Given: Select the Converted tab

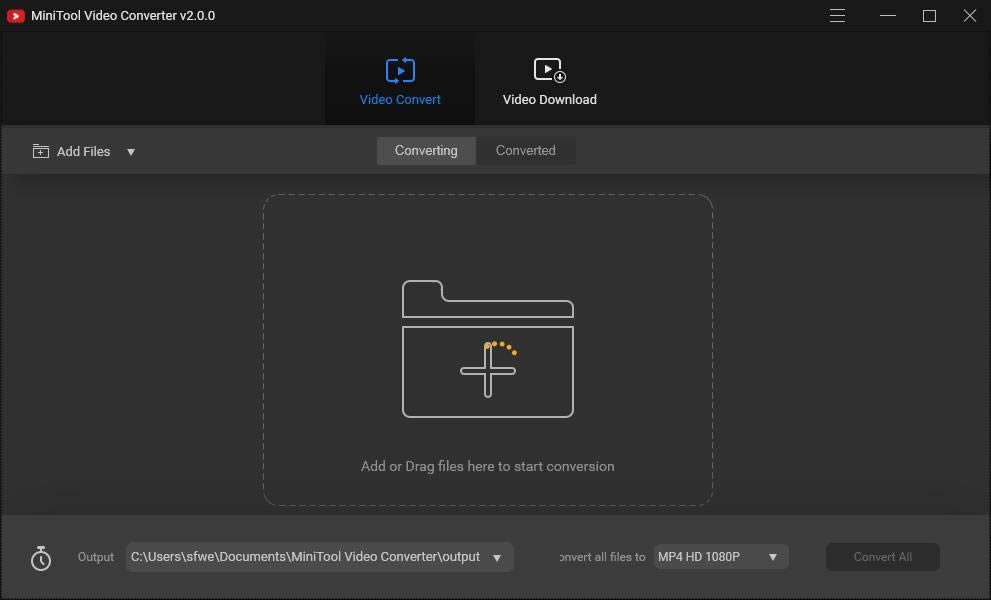Looking at the screenshot, I should 525,150.
